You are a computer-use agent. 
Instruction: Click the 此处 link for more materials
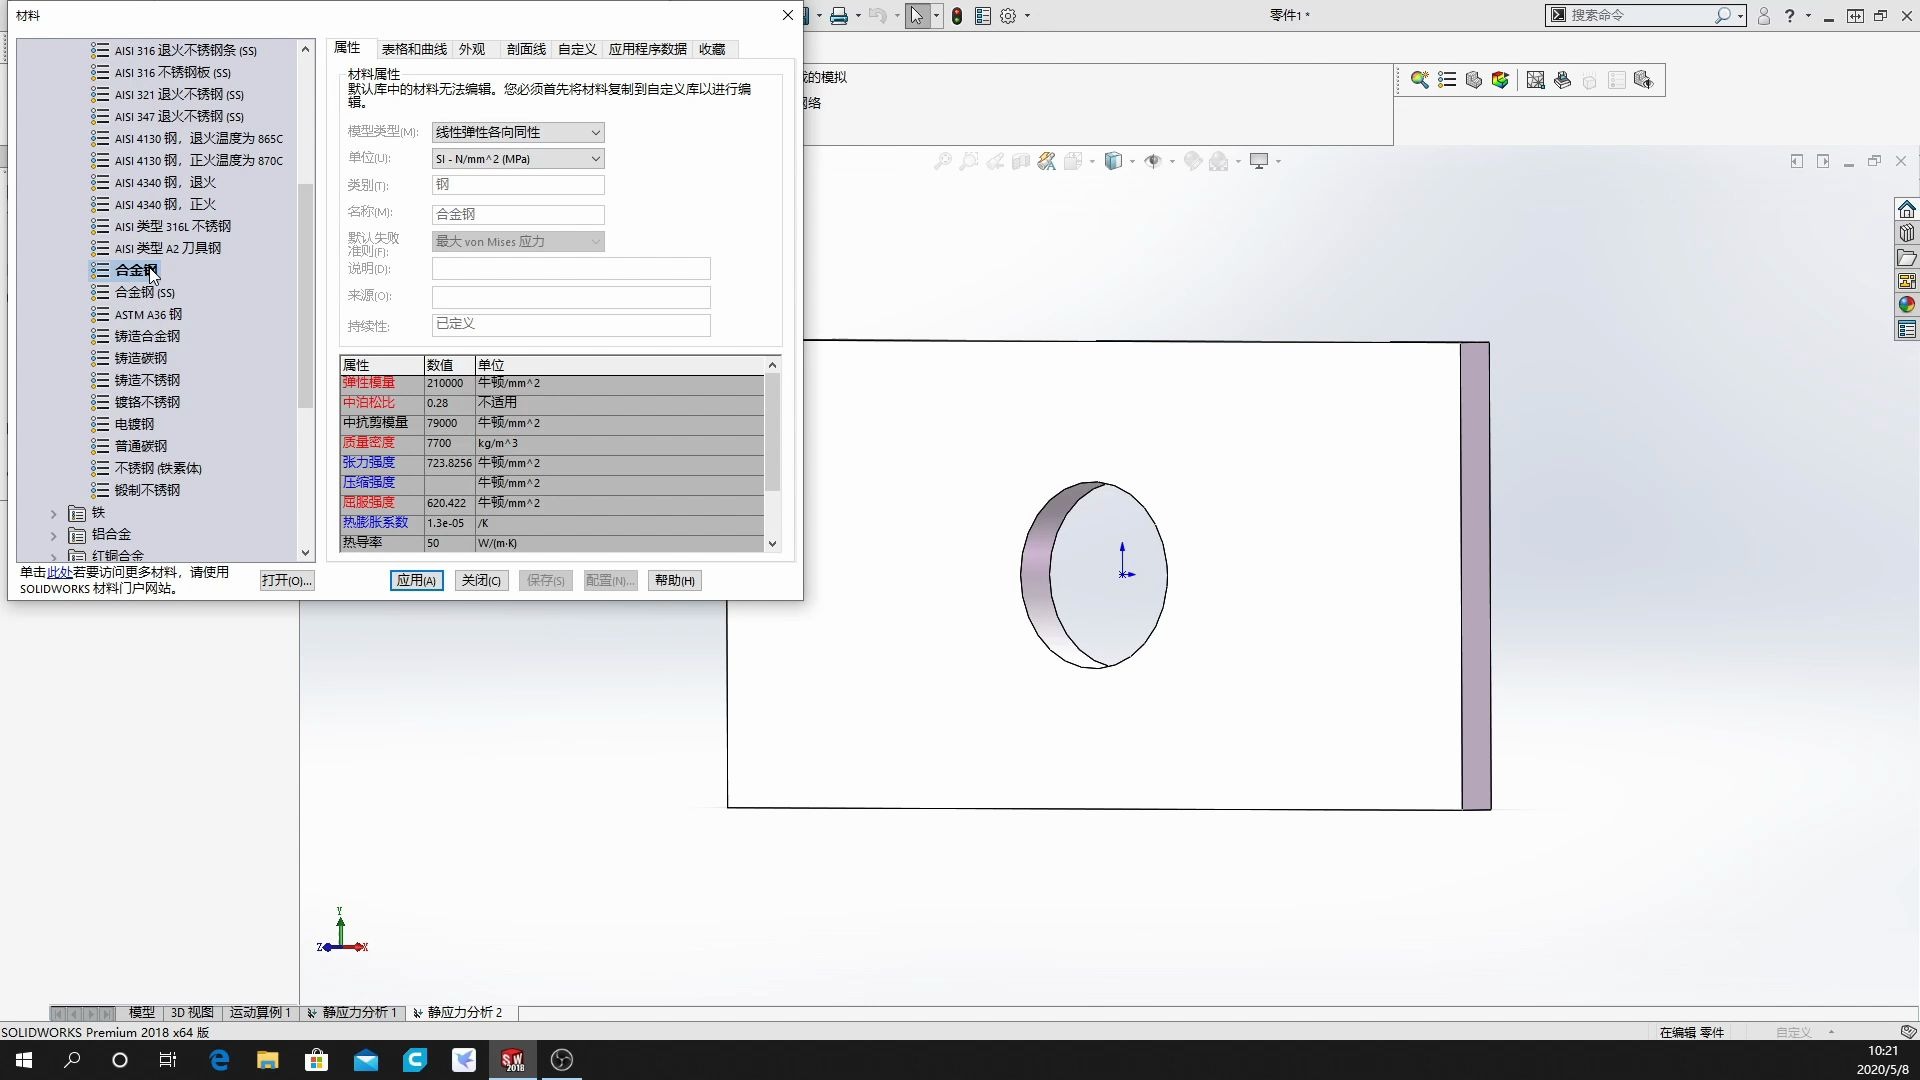tap(58, 572)
